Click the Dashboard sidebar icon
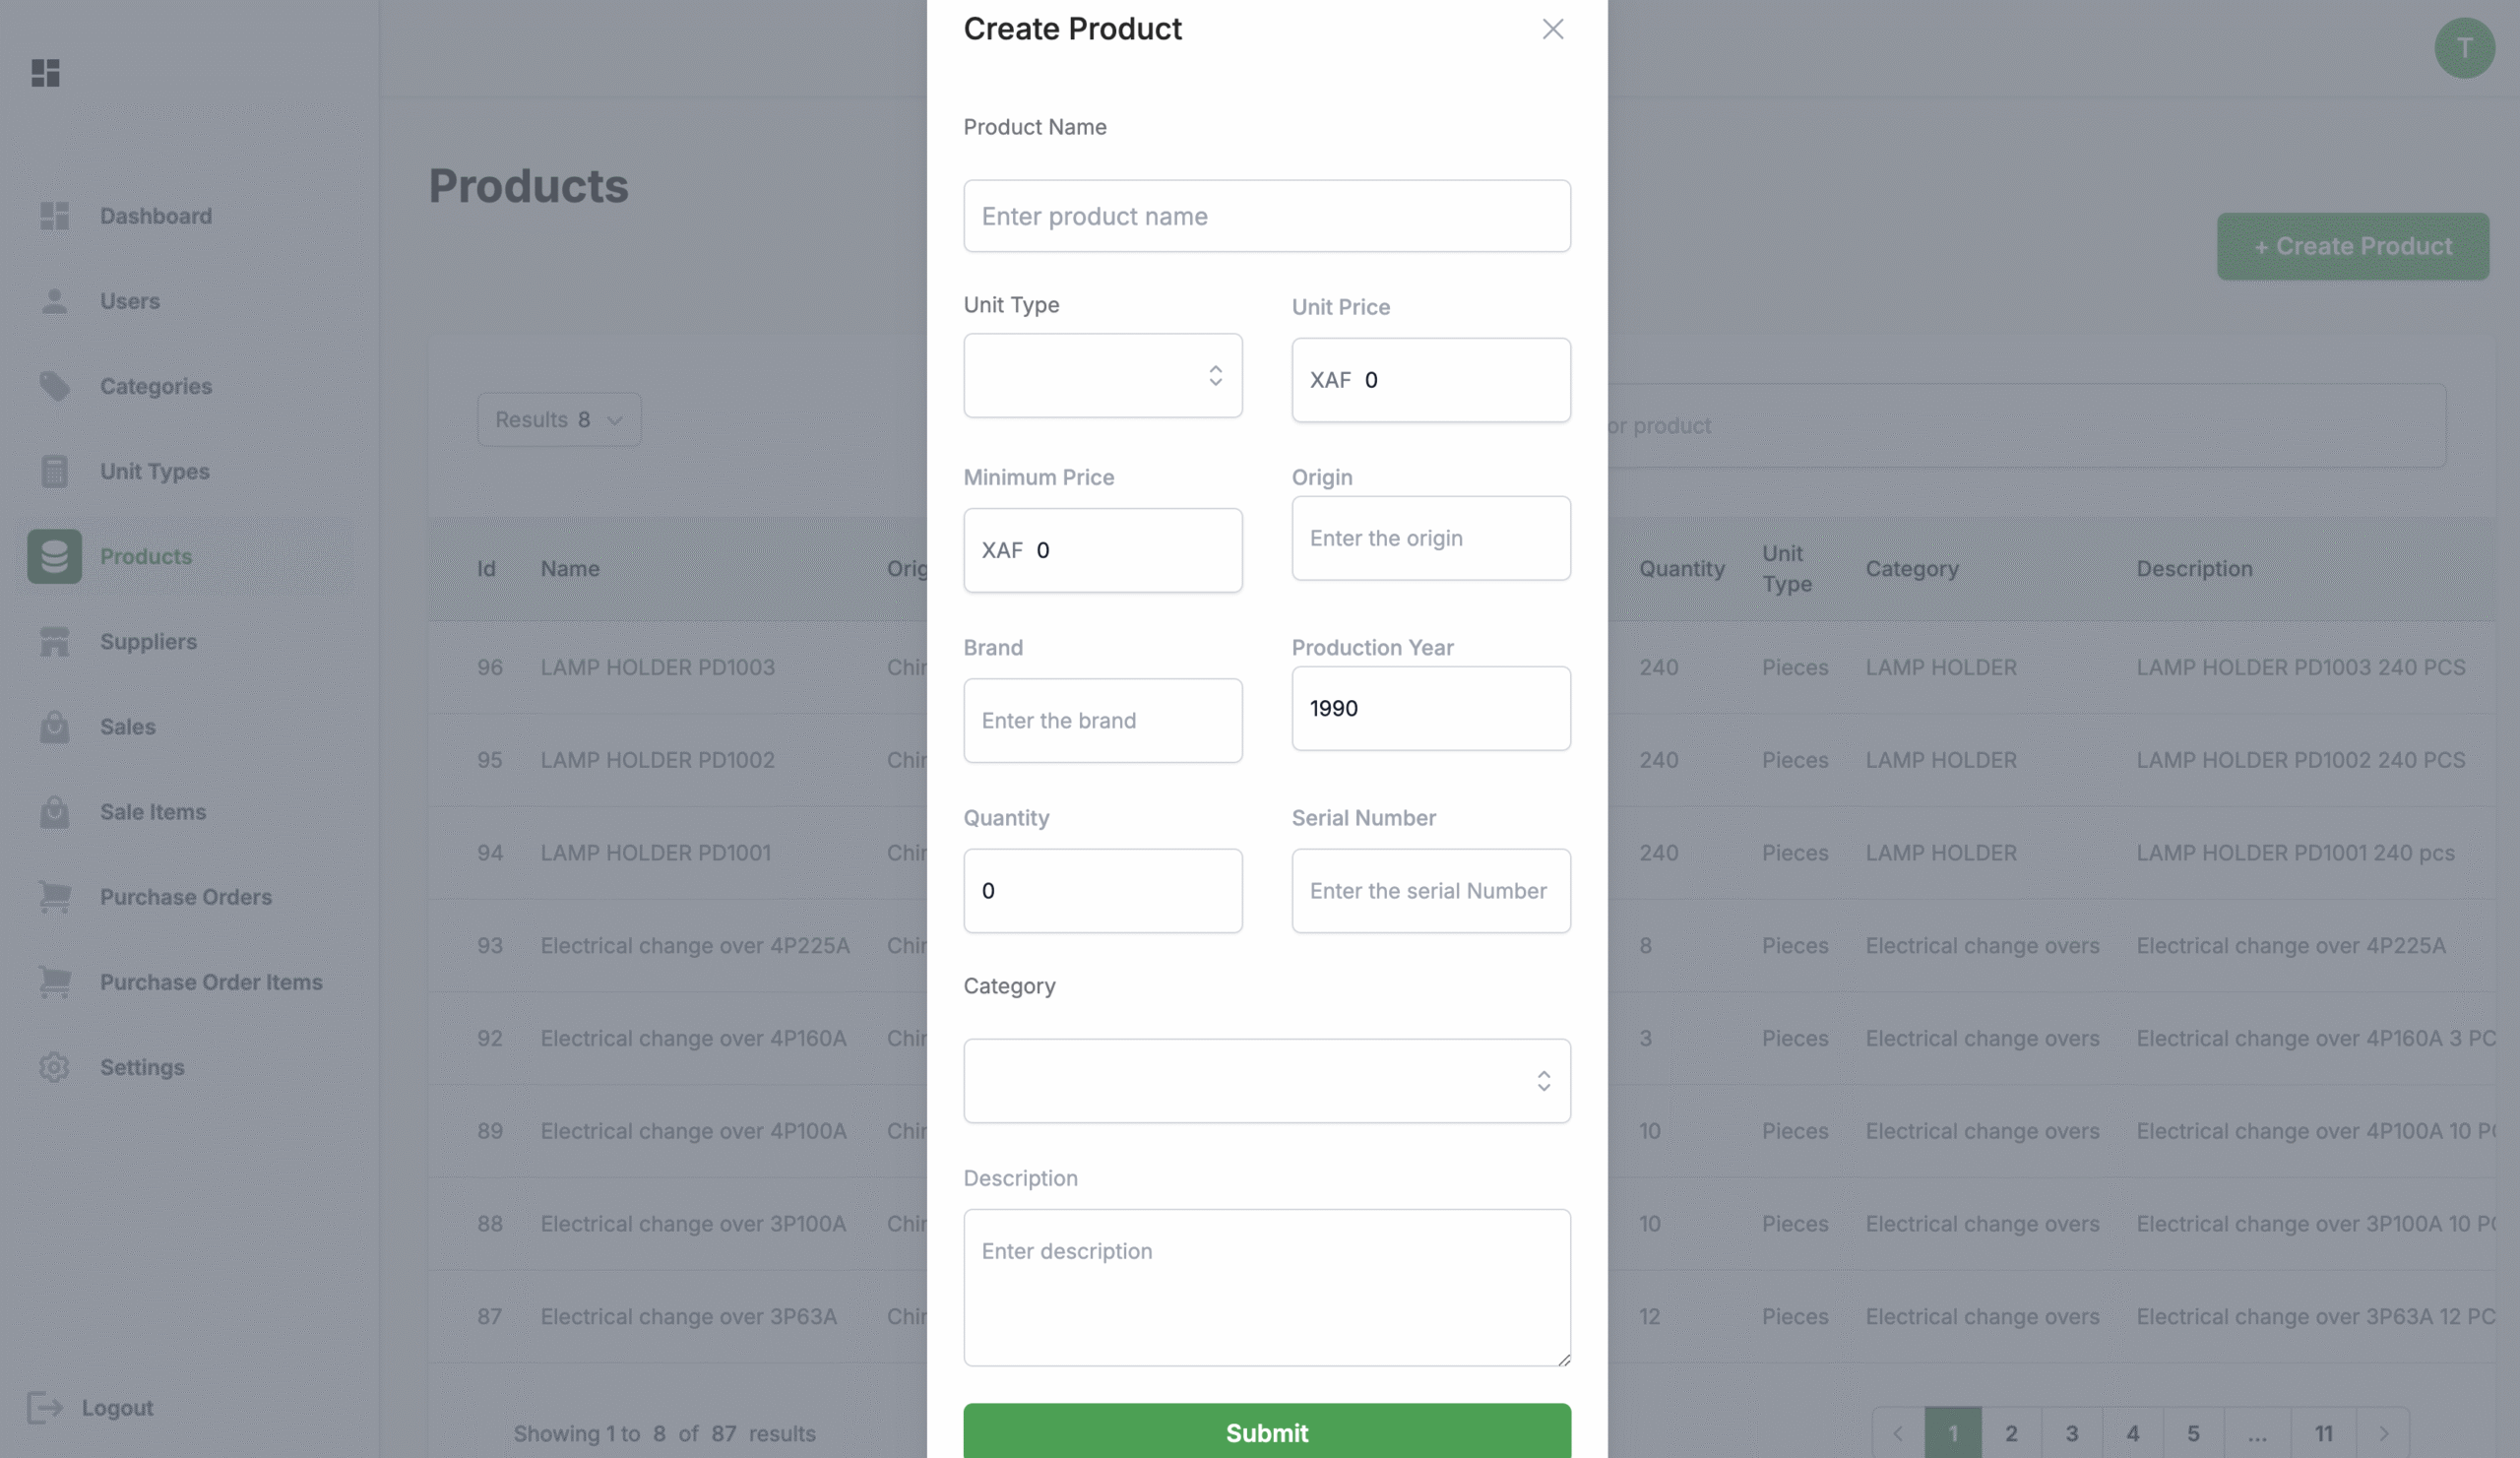 tap(55, 216)
